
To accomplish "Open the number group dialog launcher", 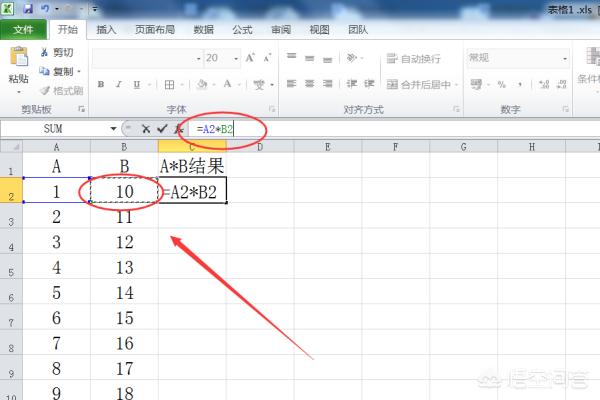I will tap(566, 109).
